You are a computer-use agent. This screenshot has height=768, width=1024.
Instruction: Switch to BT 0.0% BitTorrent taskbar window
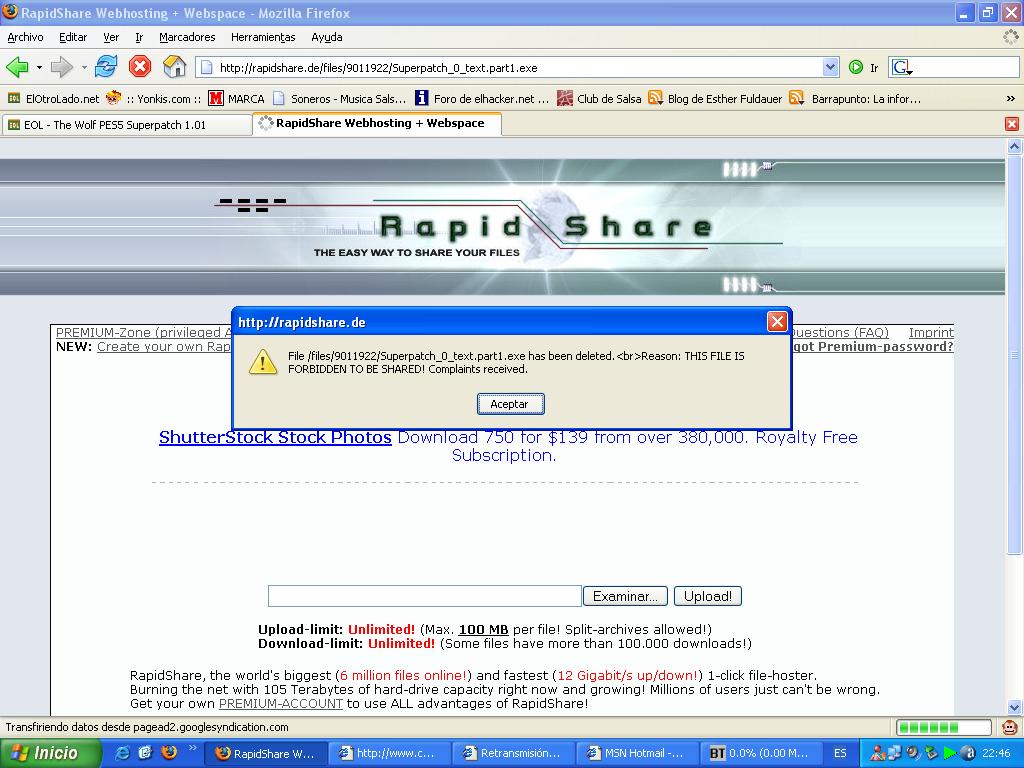[761, 754]
